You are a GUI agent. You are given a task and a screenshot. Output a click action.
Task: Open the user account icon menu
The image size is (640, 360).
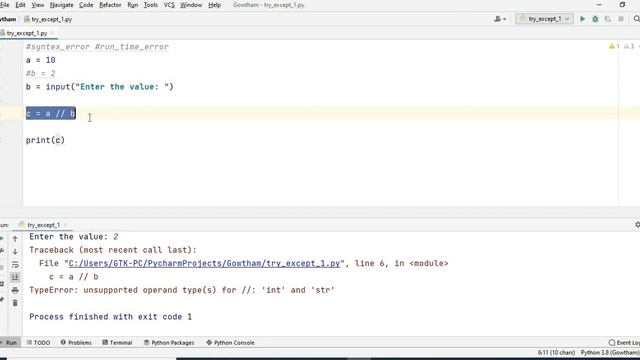pos(500,19)
